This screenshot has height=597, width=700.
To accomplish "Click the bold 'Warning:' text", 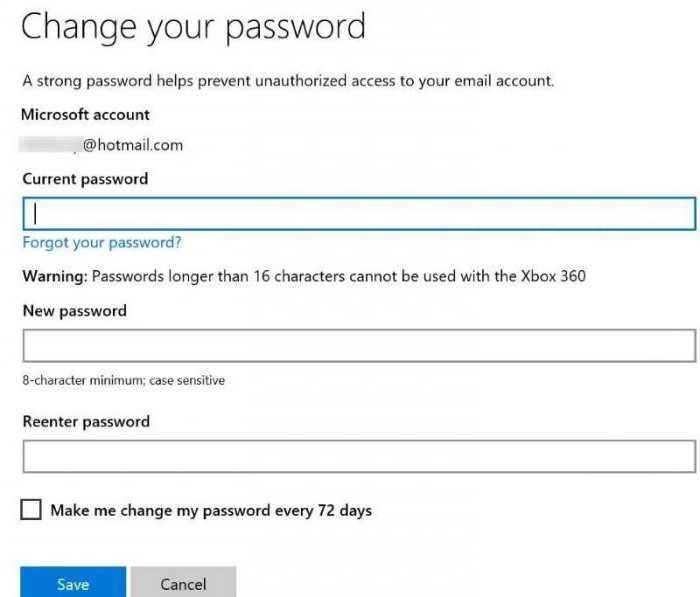I will pyautogui.click(x=55, y=276).
